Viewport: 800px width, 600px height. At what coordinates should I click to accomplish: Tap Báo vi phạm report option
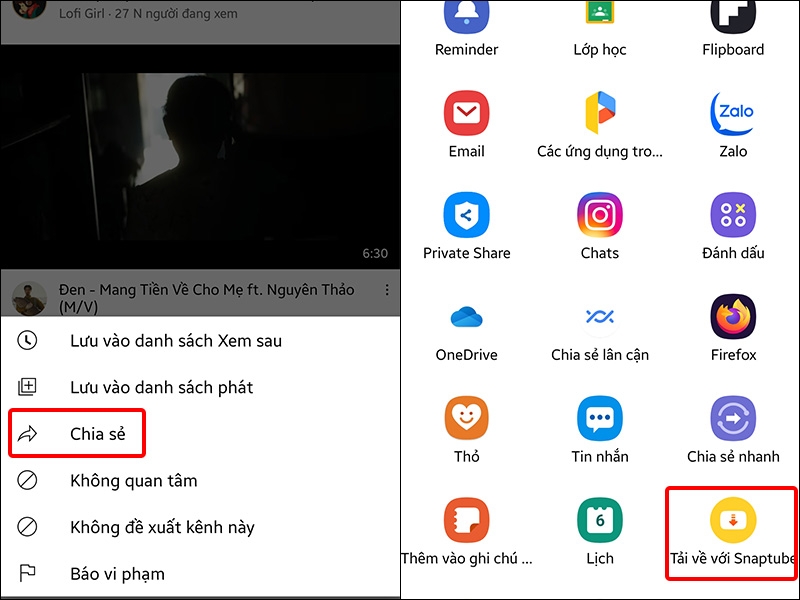pos(200,573)
